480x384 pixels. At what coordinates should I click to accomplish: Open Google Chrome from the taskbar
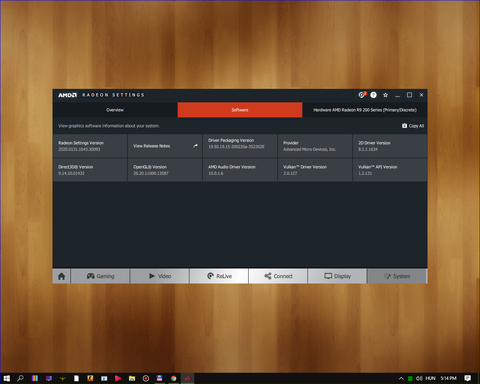pos(174,378)
